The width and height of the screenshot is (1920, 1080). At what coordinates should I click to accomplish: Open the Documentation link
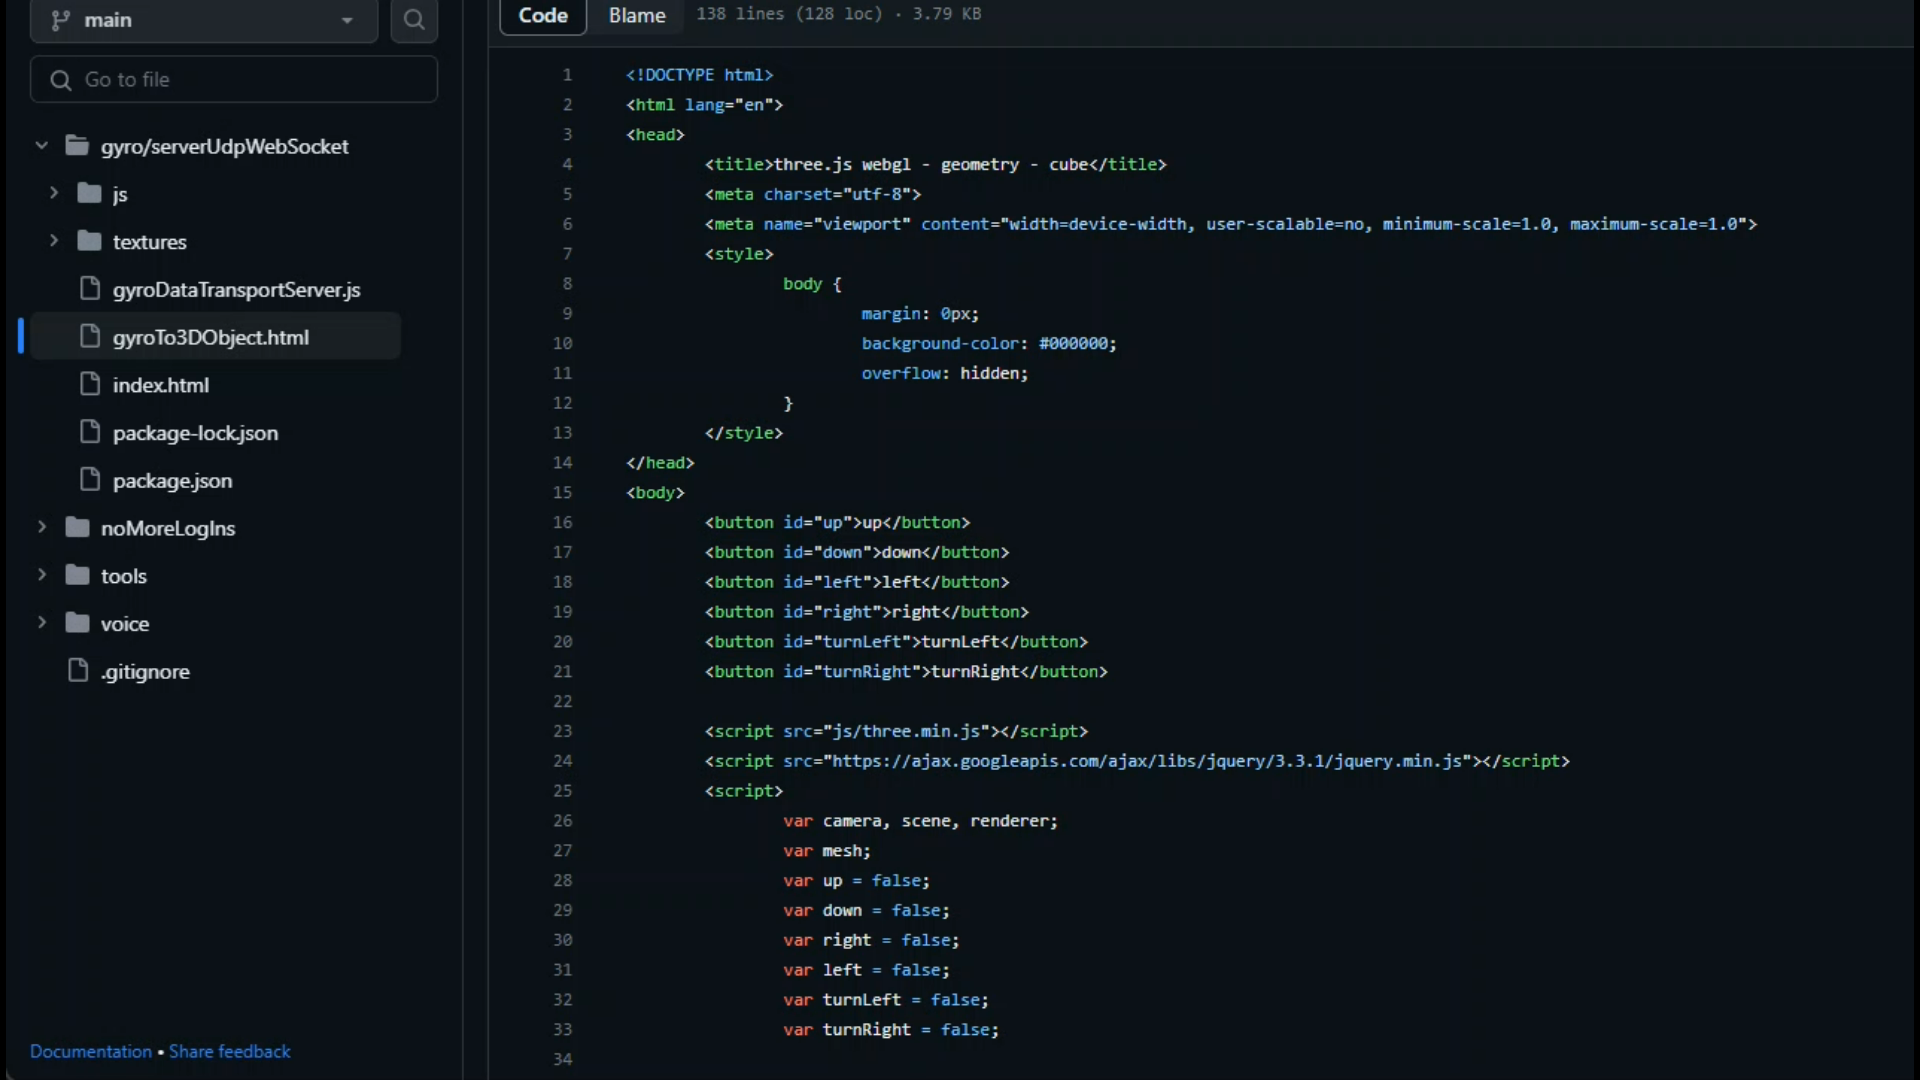coord(90,1051)
